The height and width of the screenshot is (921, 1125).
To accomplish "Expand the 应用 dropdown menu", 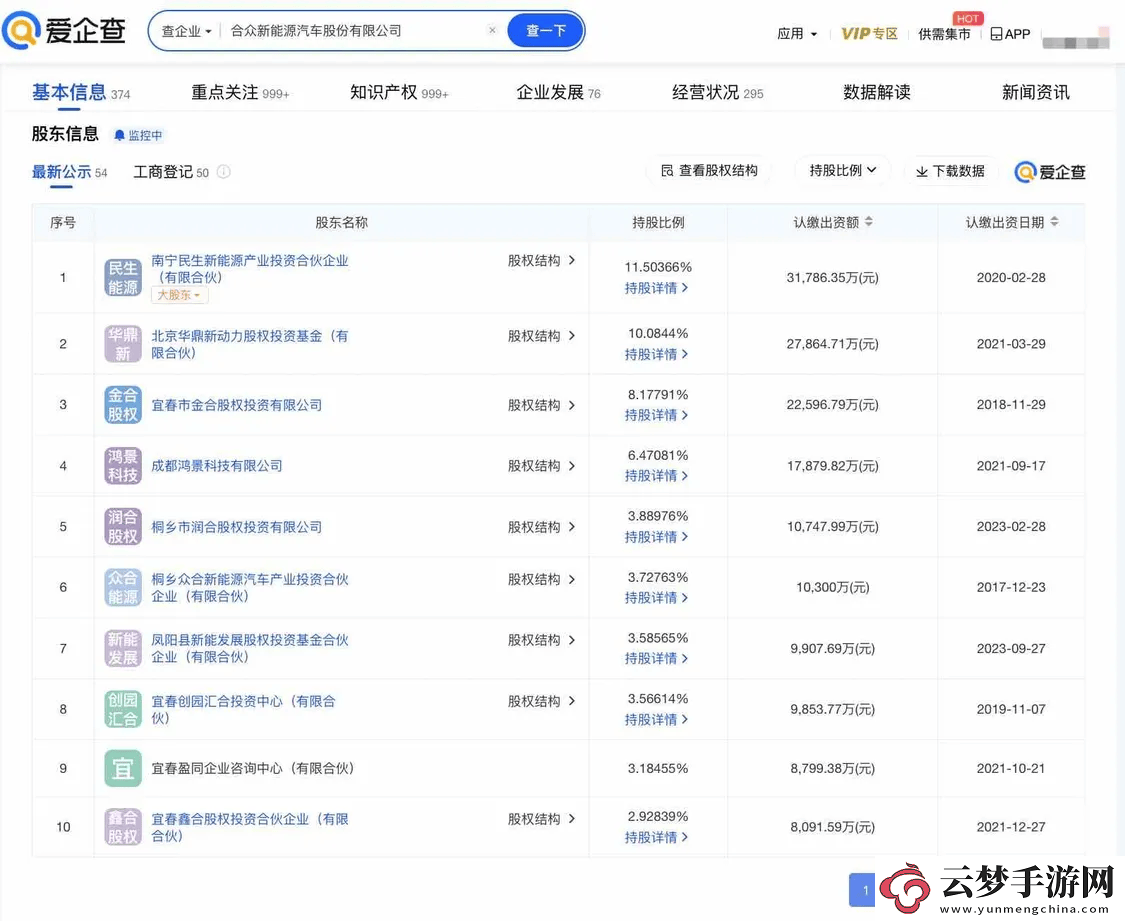I will point(797,34).
